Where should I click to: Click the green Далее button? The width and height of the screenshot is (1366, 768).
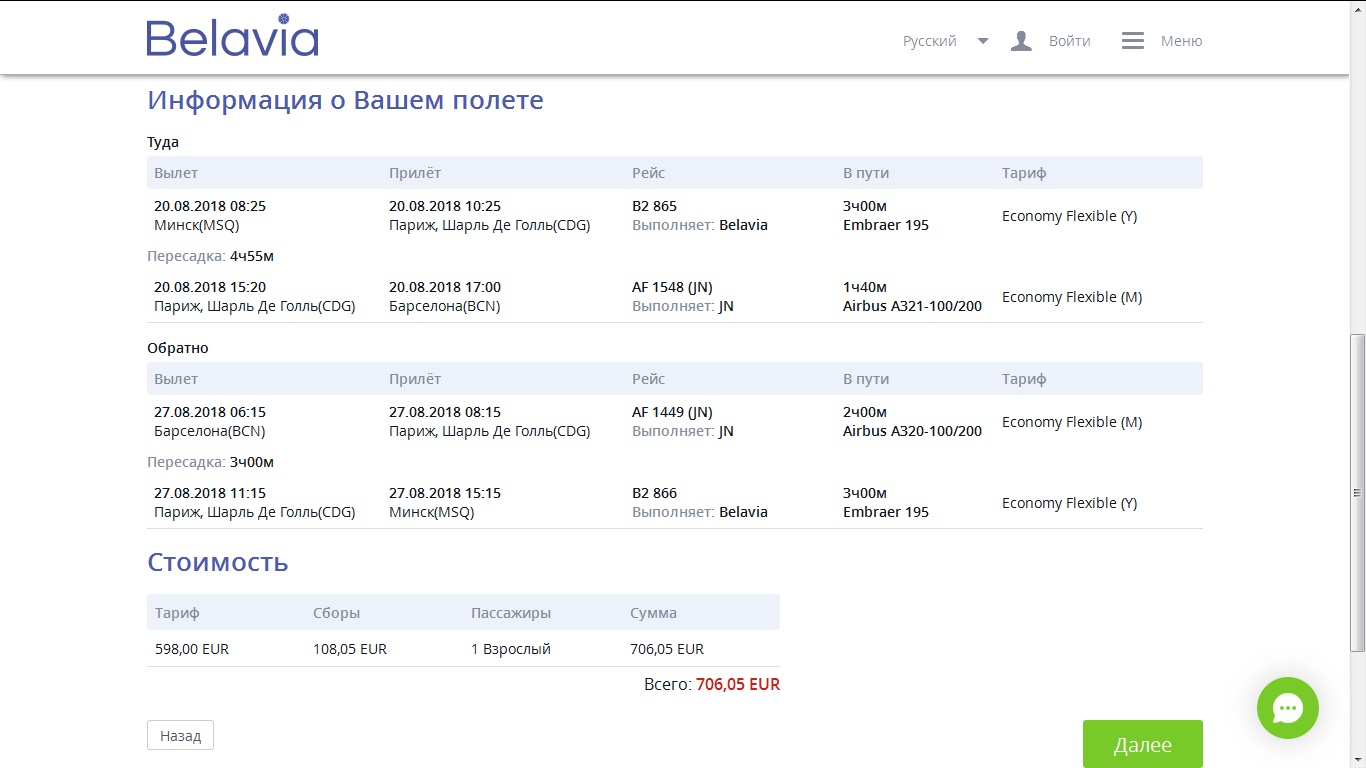click(x=1142, y=745)
